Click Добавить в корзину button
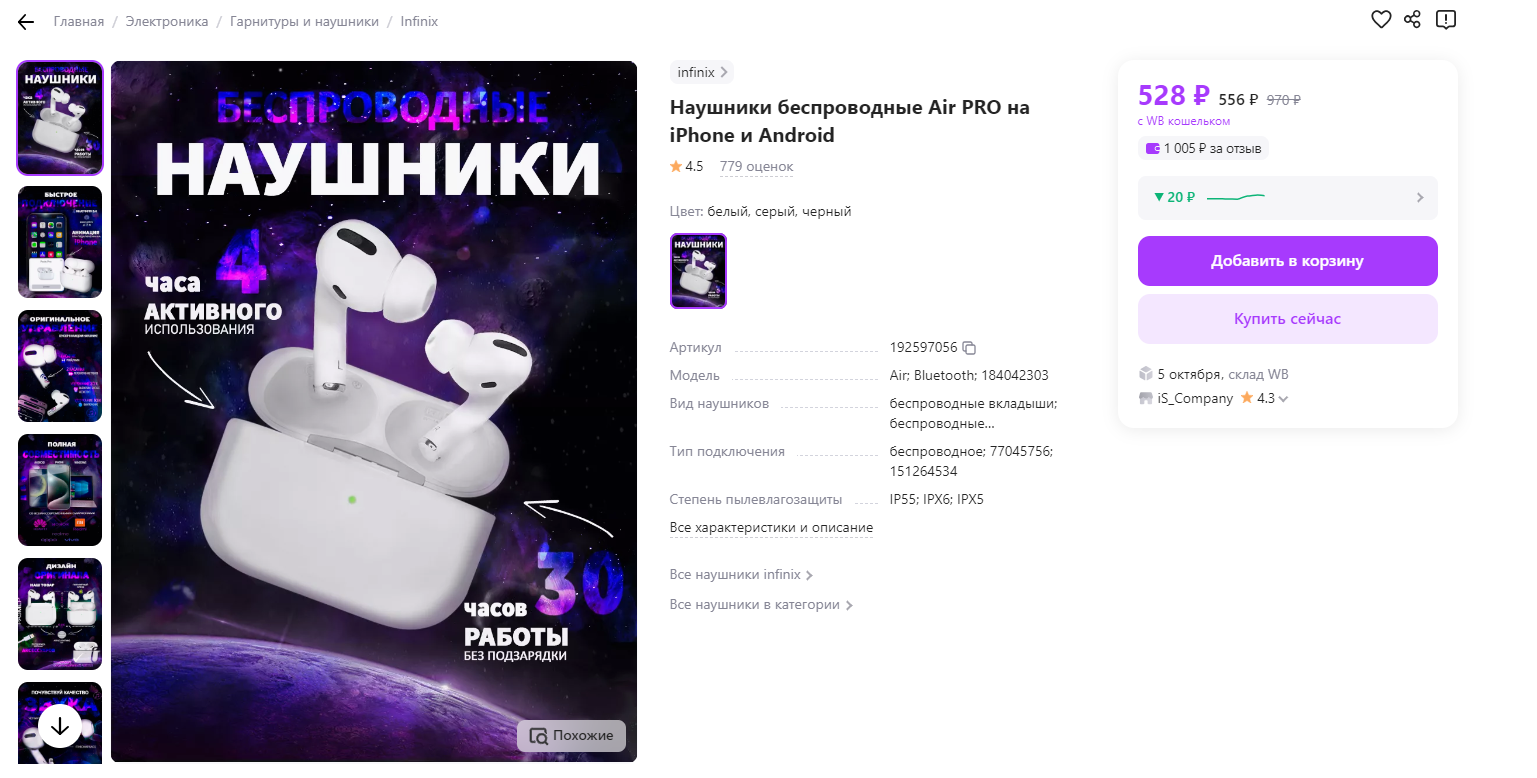This screenshot has width=1537, height=778. (1288, 261)
